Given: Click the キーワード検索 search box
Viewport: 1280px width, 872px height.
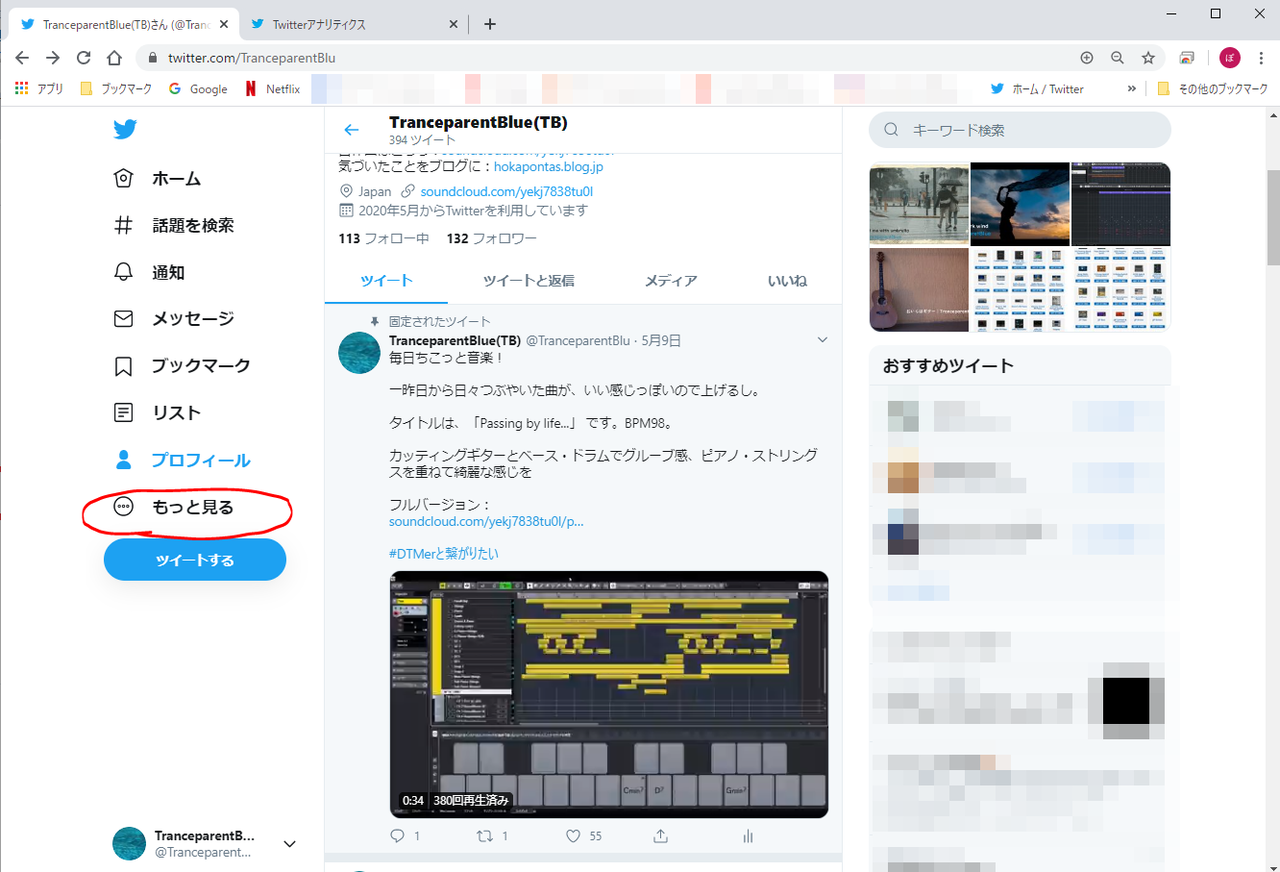Looking at the screenshot, I should [1020, 130].
